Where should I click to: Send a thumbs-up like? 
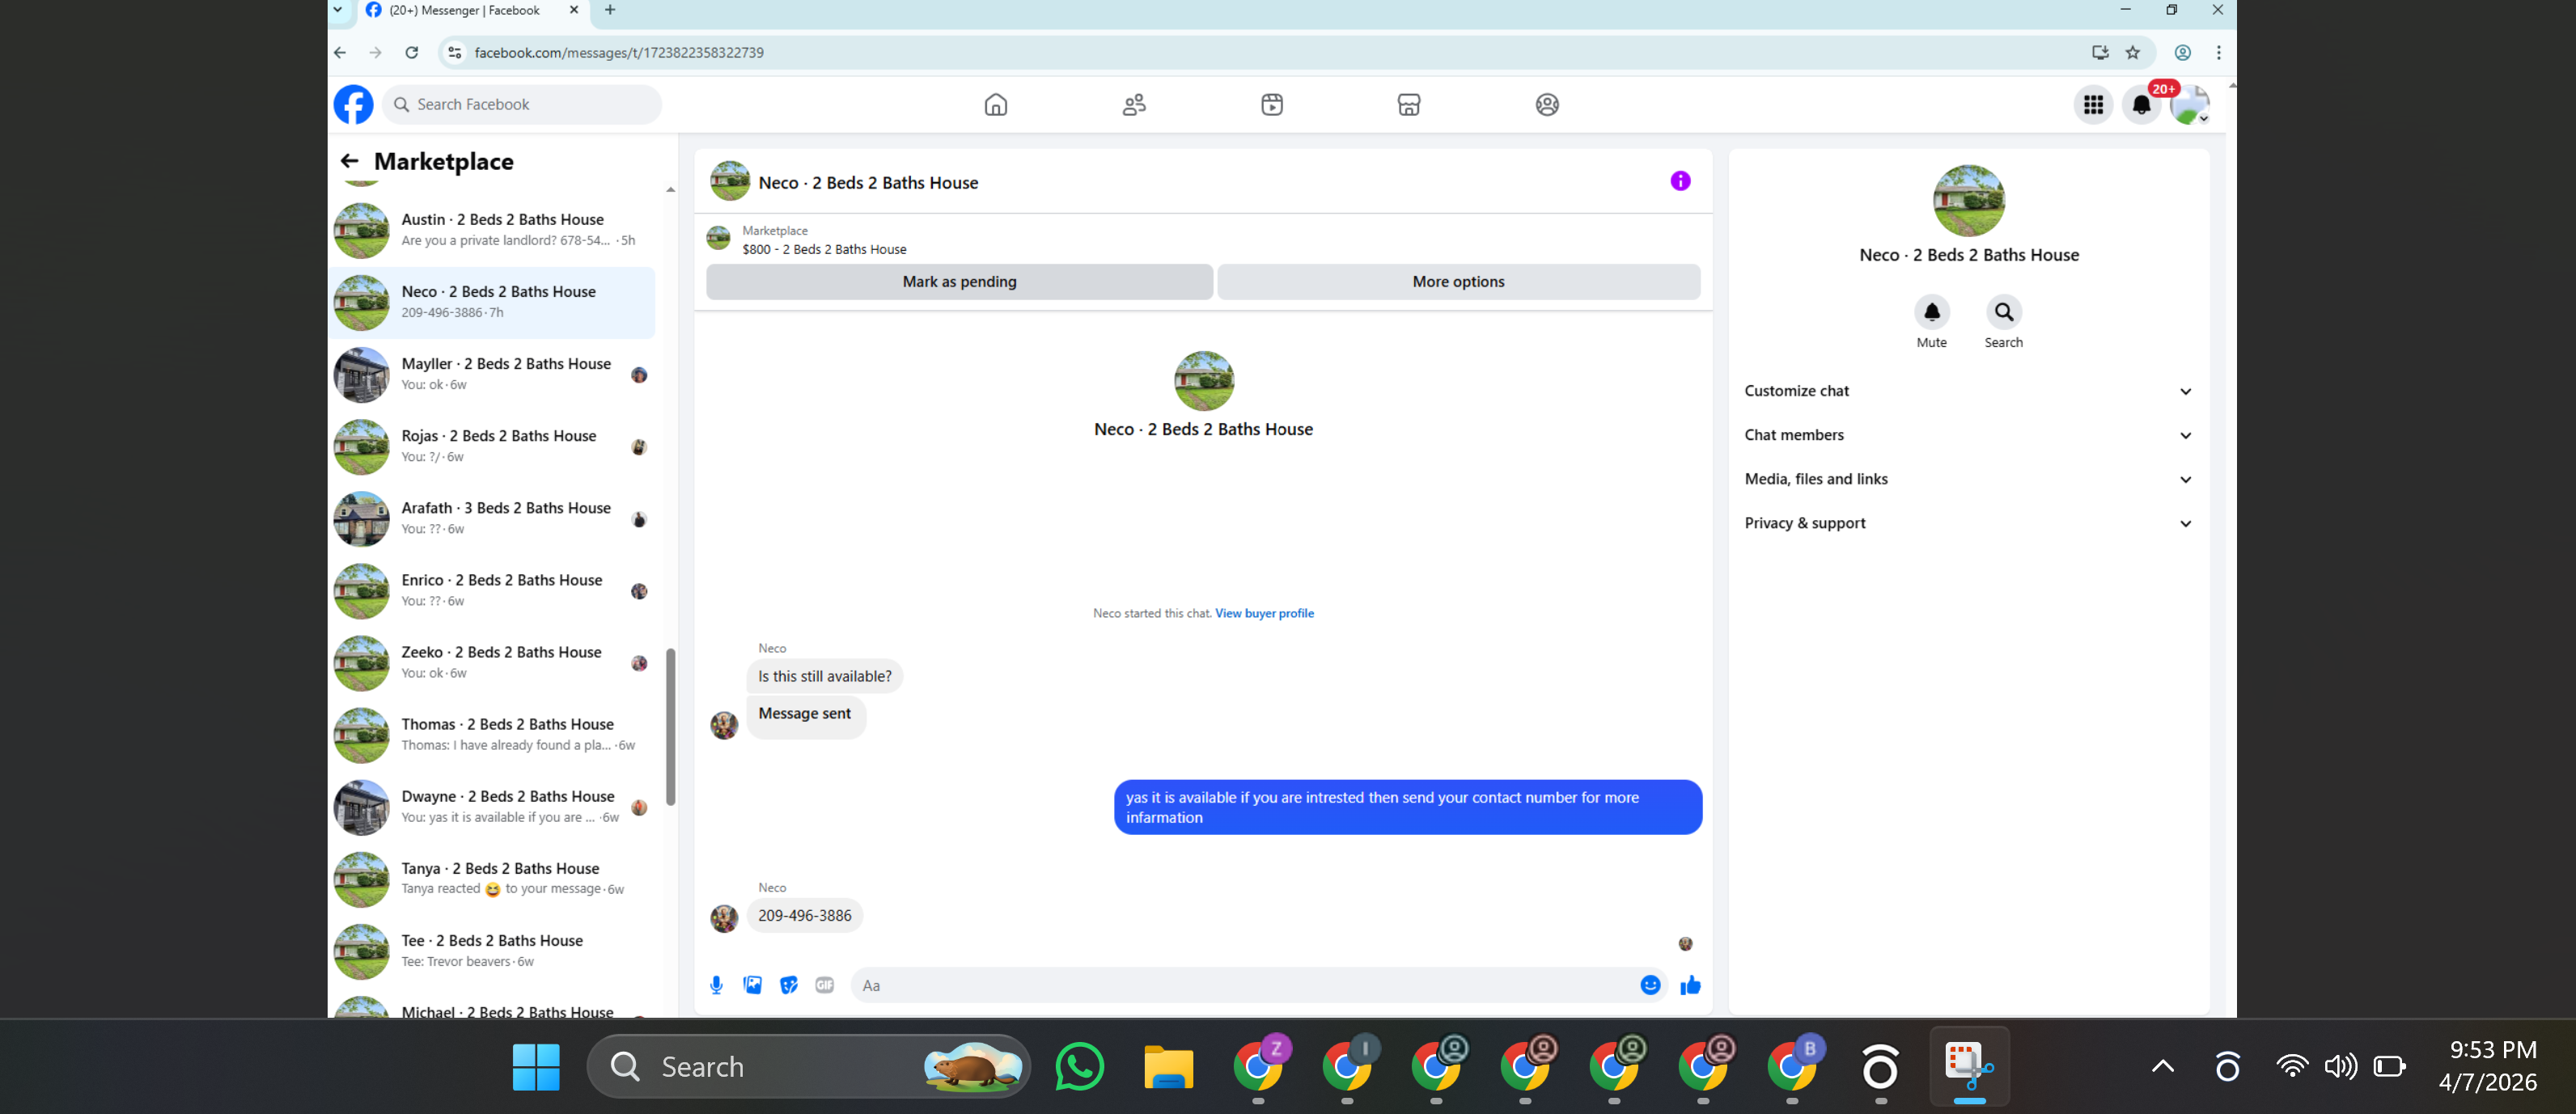click(1690, 985)
